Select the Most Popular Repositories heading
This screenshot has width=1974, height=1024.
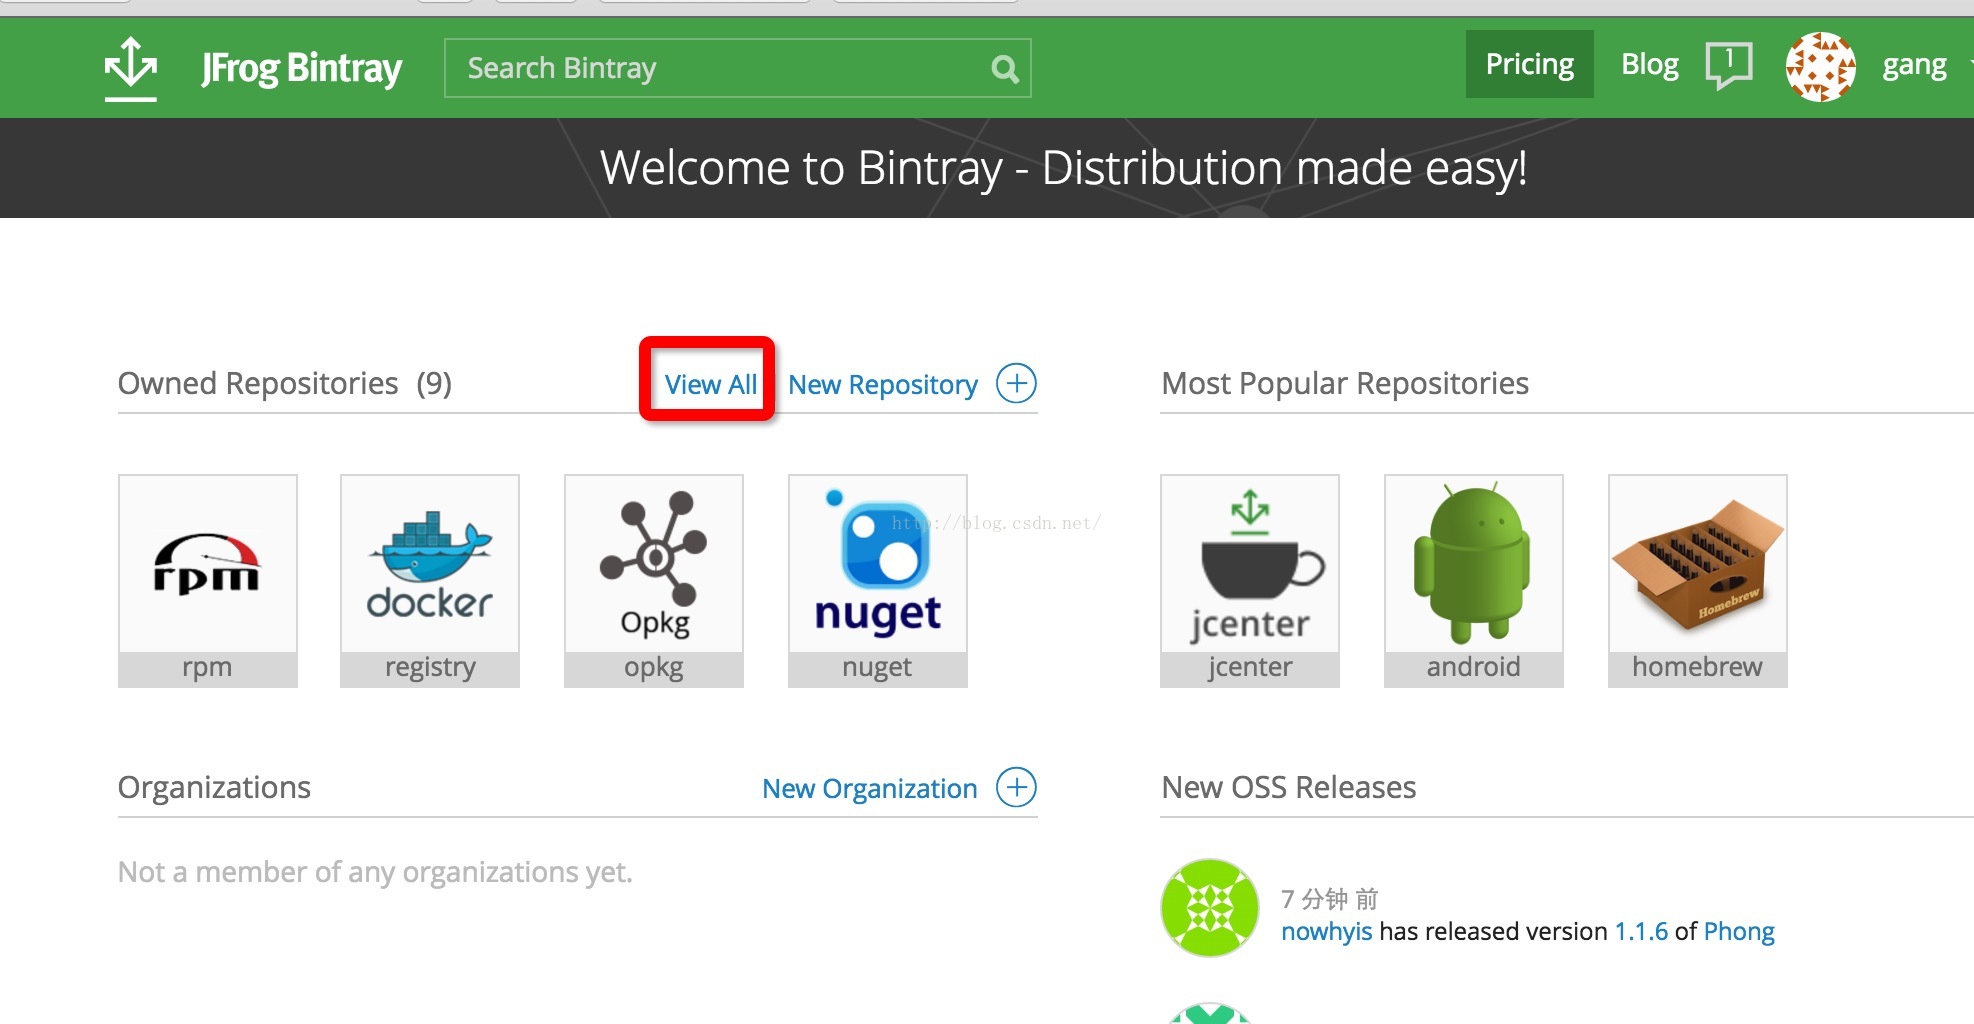[x=1345, y=383]
